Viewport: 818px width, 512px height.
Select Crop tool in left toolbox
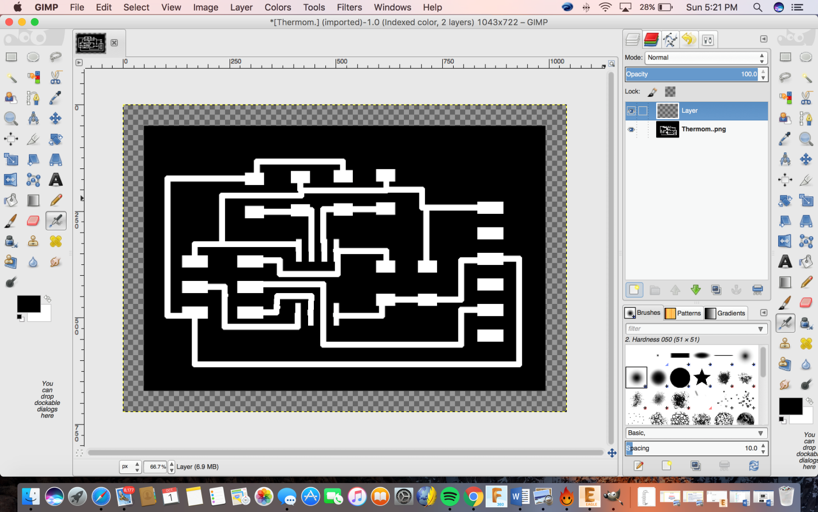[x=33, y=139]
